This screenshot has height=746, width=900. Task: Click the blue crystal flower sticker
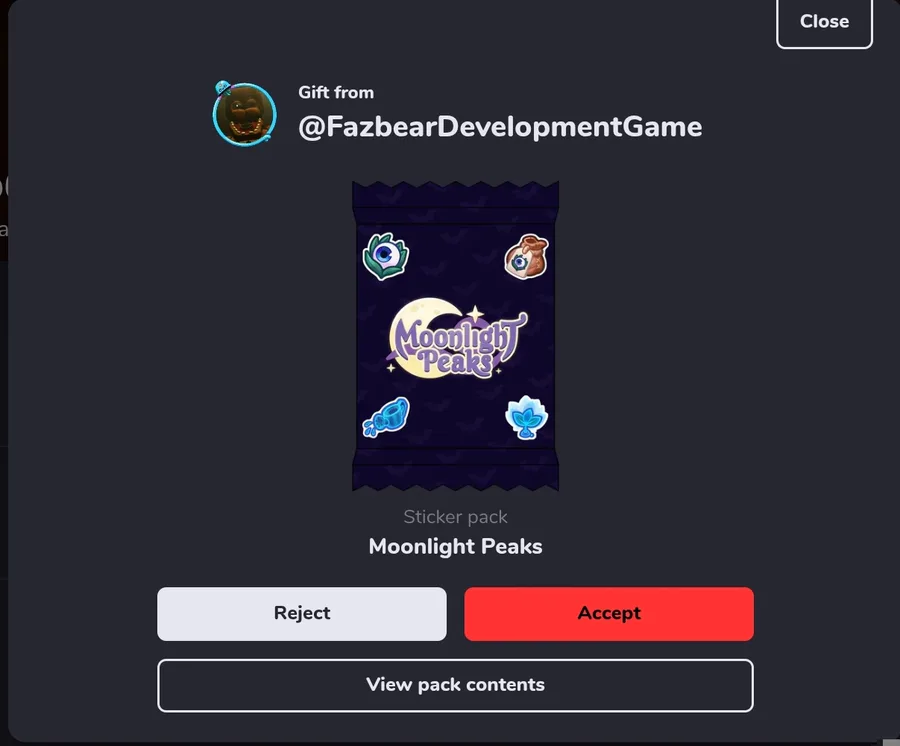tap(526, 417)
